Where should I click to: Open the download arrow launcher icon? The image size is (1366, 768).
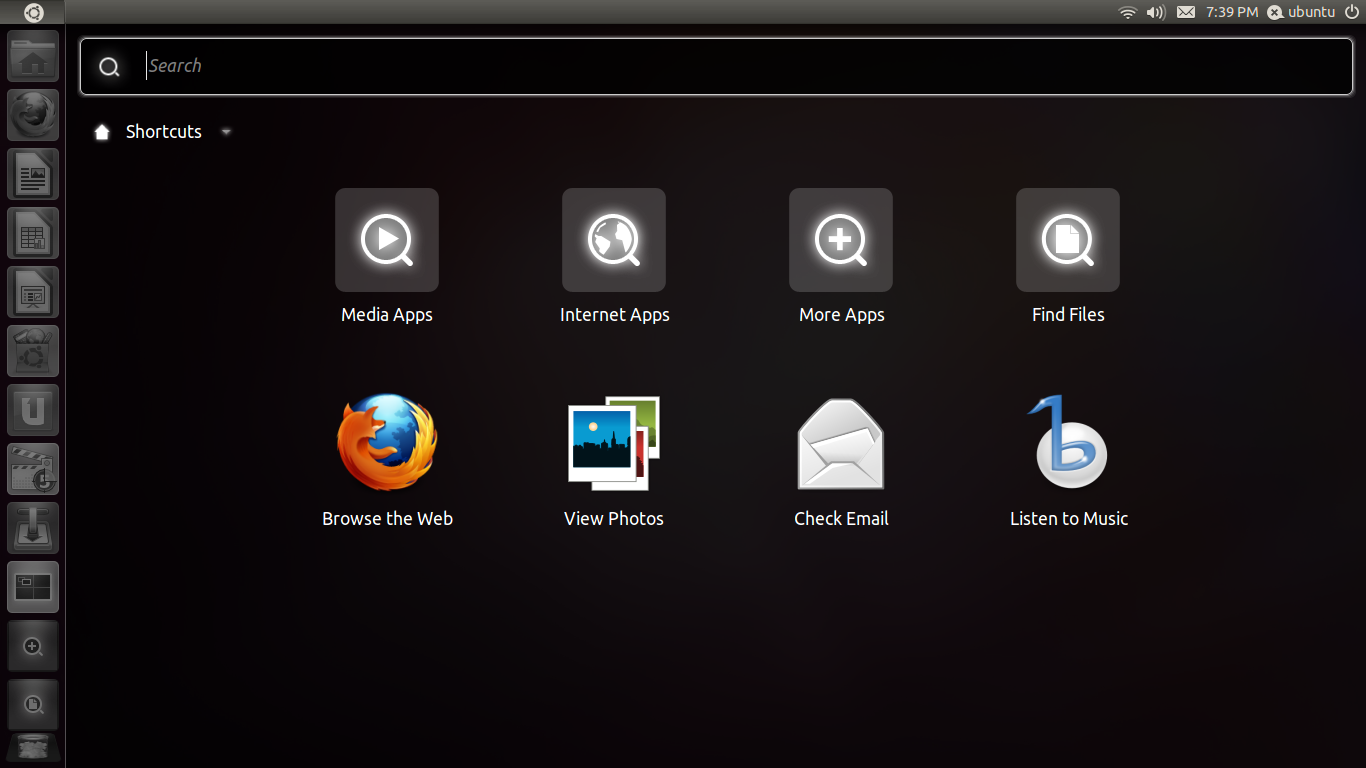click(x=33, y=528)
